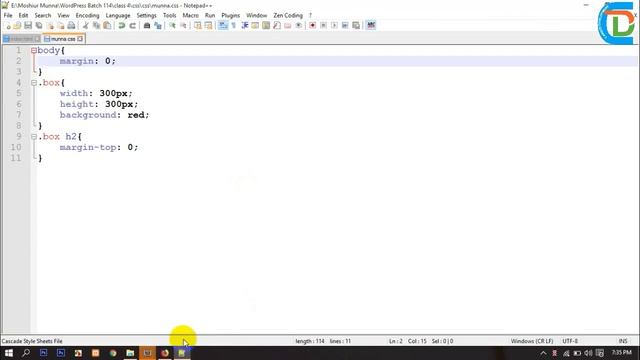Click the macro Playback toolbar icon
Viewport: 640px width, 360px height.
click(x=334, y=26)
